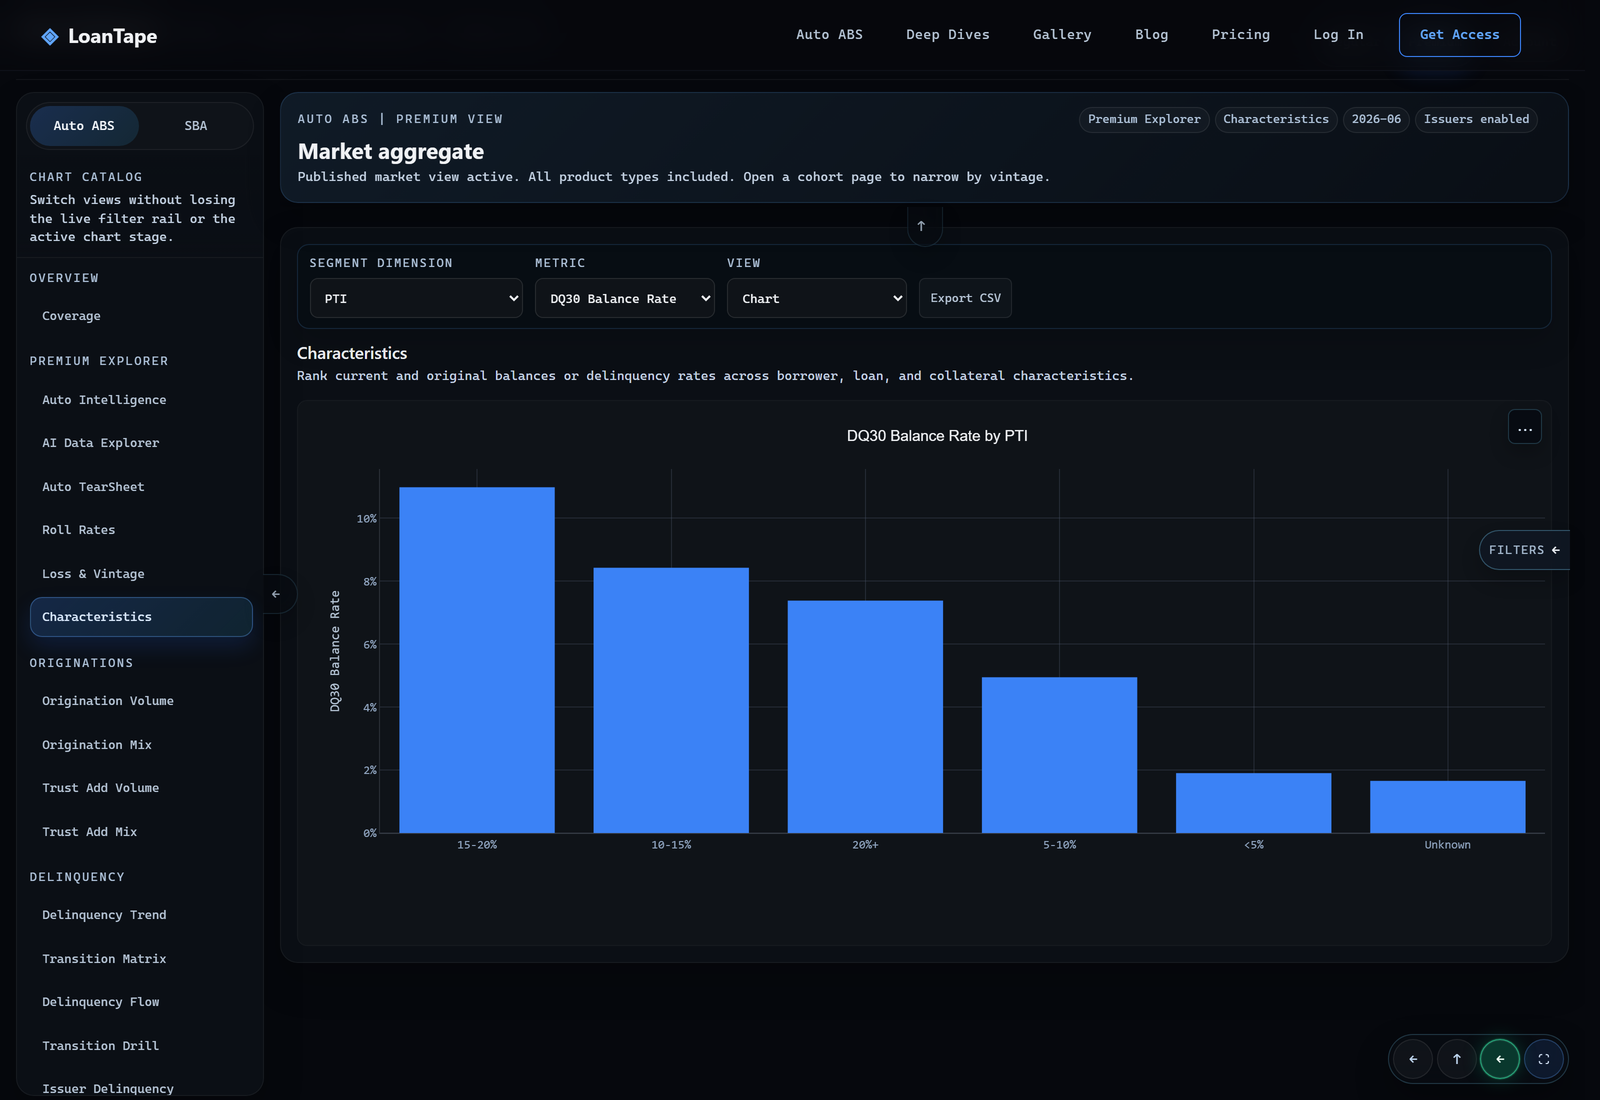Viewport: 1600px width, 1100px height.
Task: Open the chart three-dots options menu
Action: [x=1524, y=428]
